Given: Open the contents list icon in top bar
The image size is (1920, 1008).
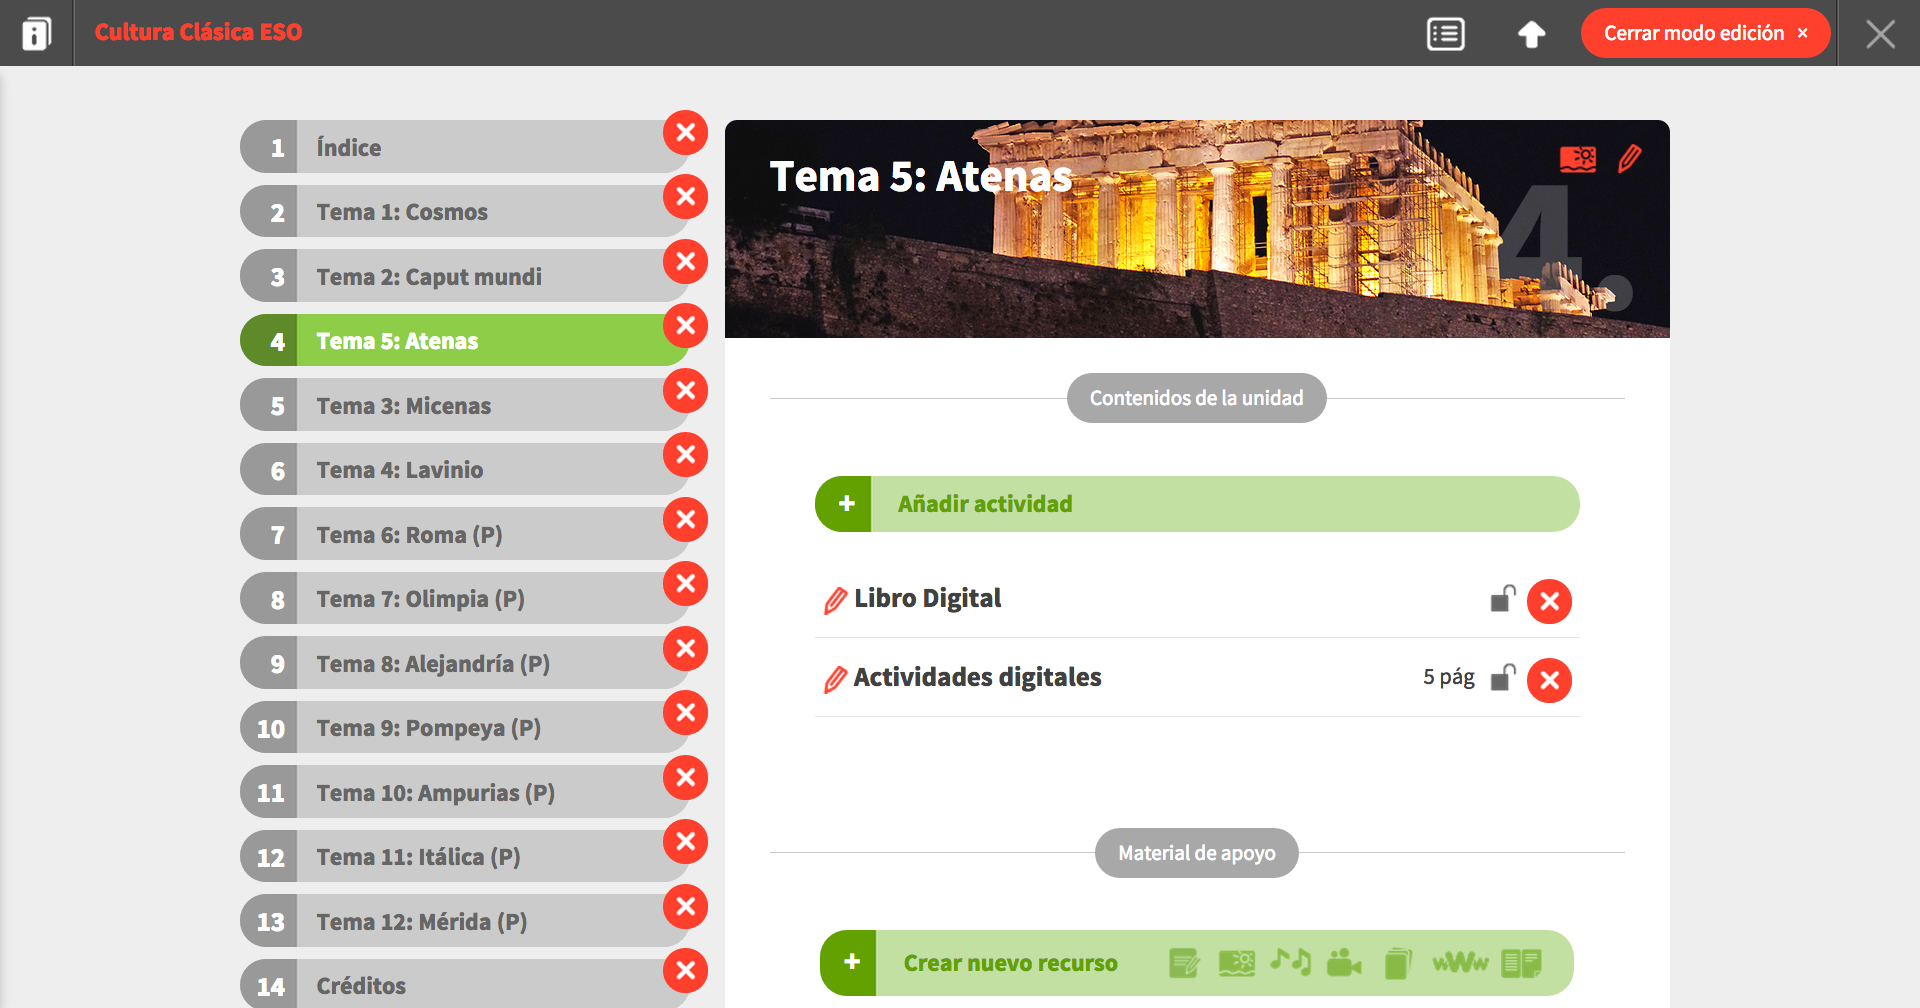Looking at the screenshot, I should [x=1445, y=34].
